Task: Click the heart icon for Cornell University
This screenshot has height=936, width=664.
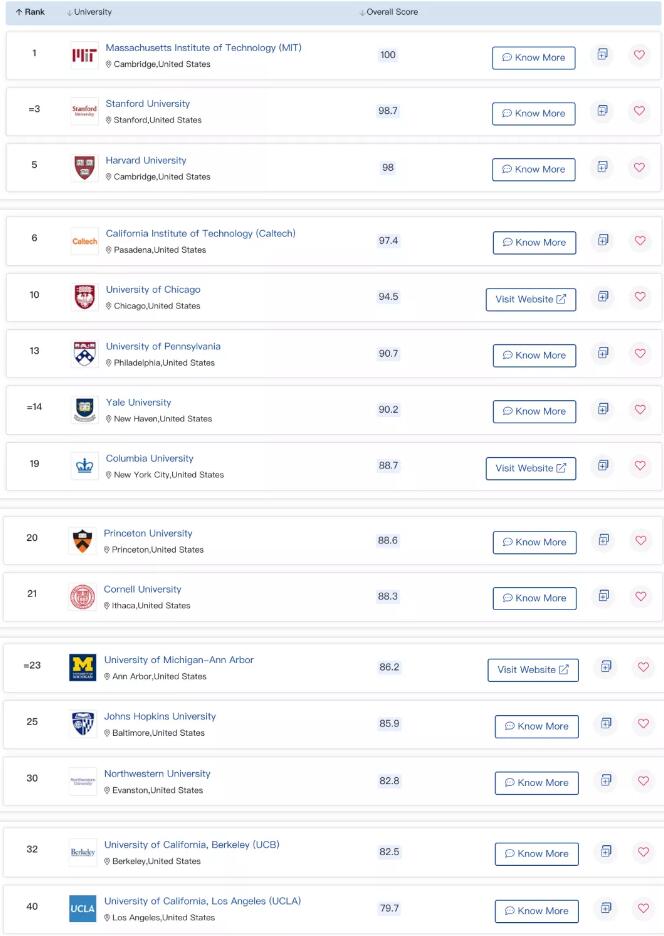Action: 640,596
